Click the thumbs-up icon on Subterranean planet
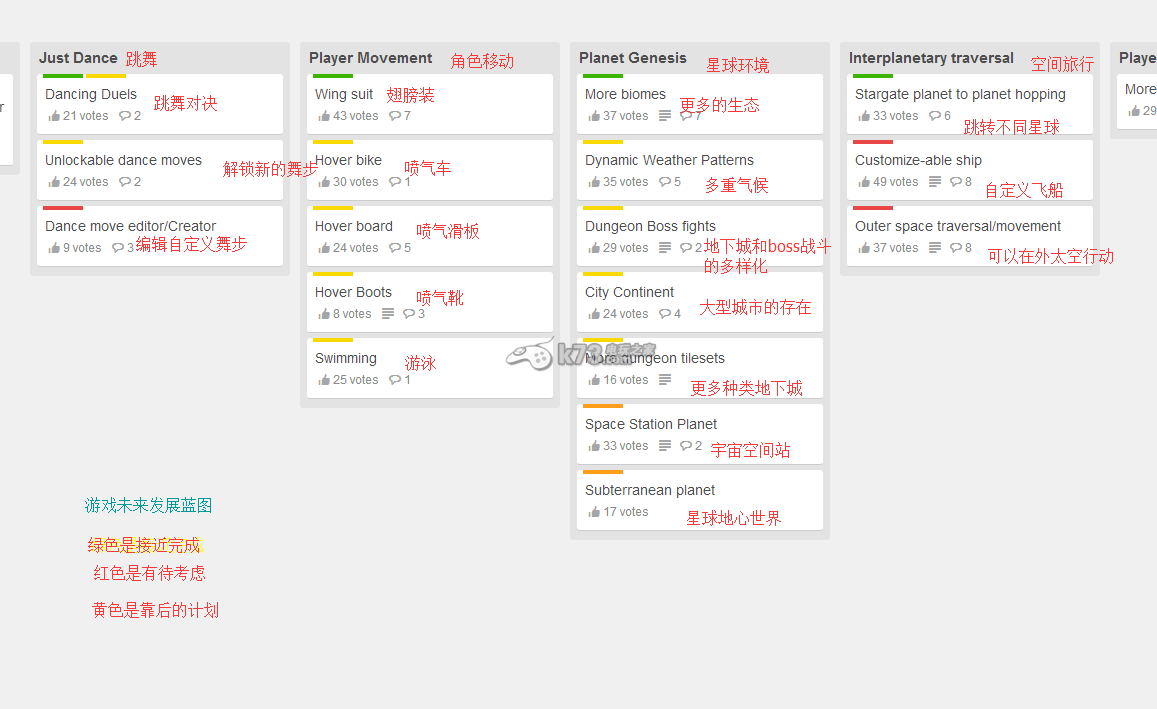Screen dimensions: 1157x709 [x=594, y=512]
